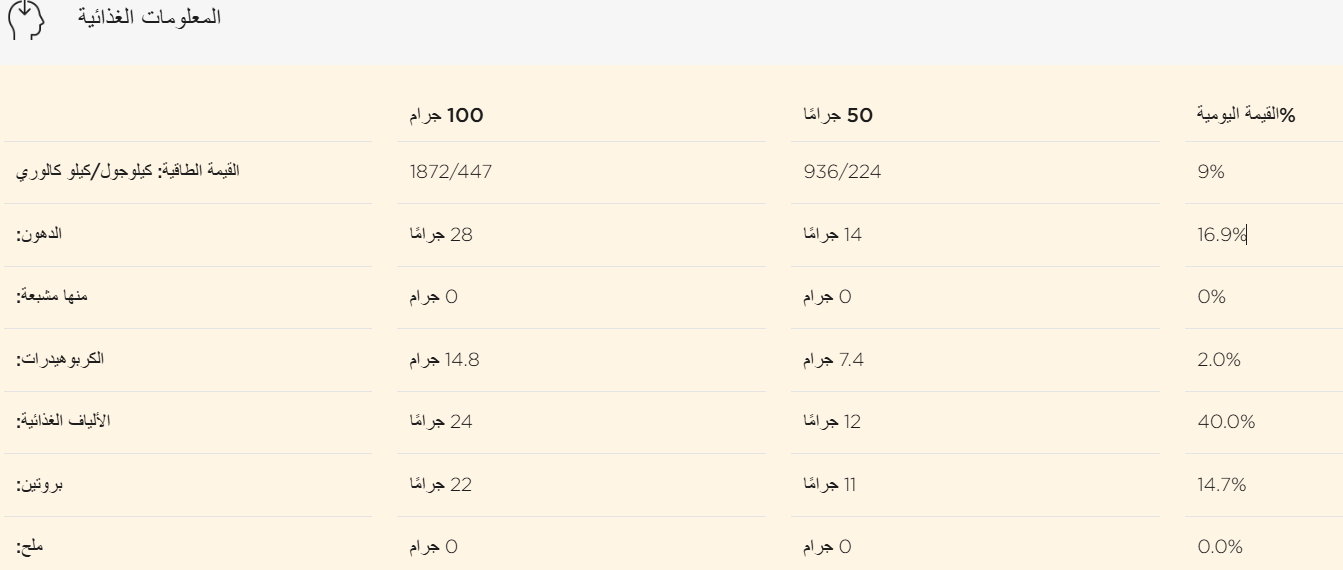This screenshot has width=1343, height=570.
Task: Click the 40.0% fiber daily value cell
Action: [1225, 422]
